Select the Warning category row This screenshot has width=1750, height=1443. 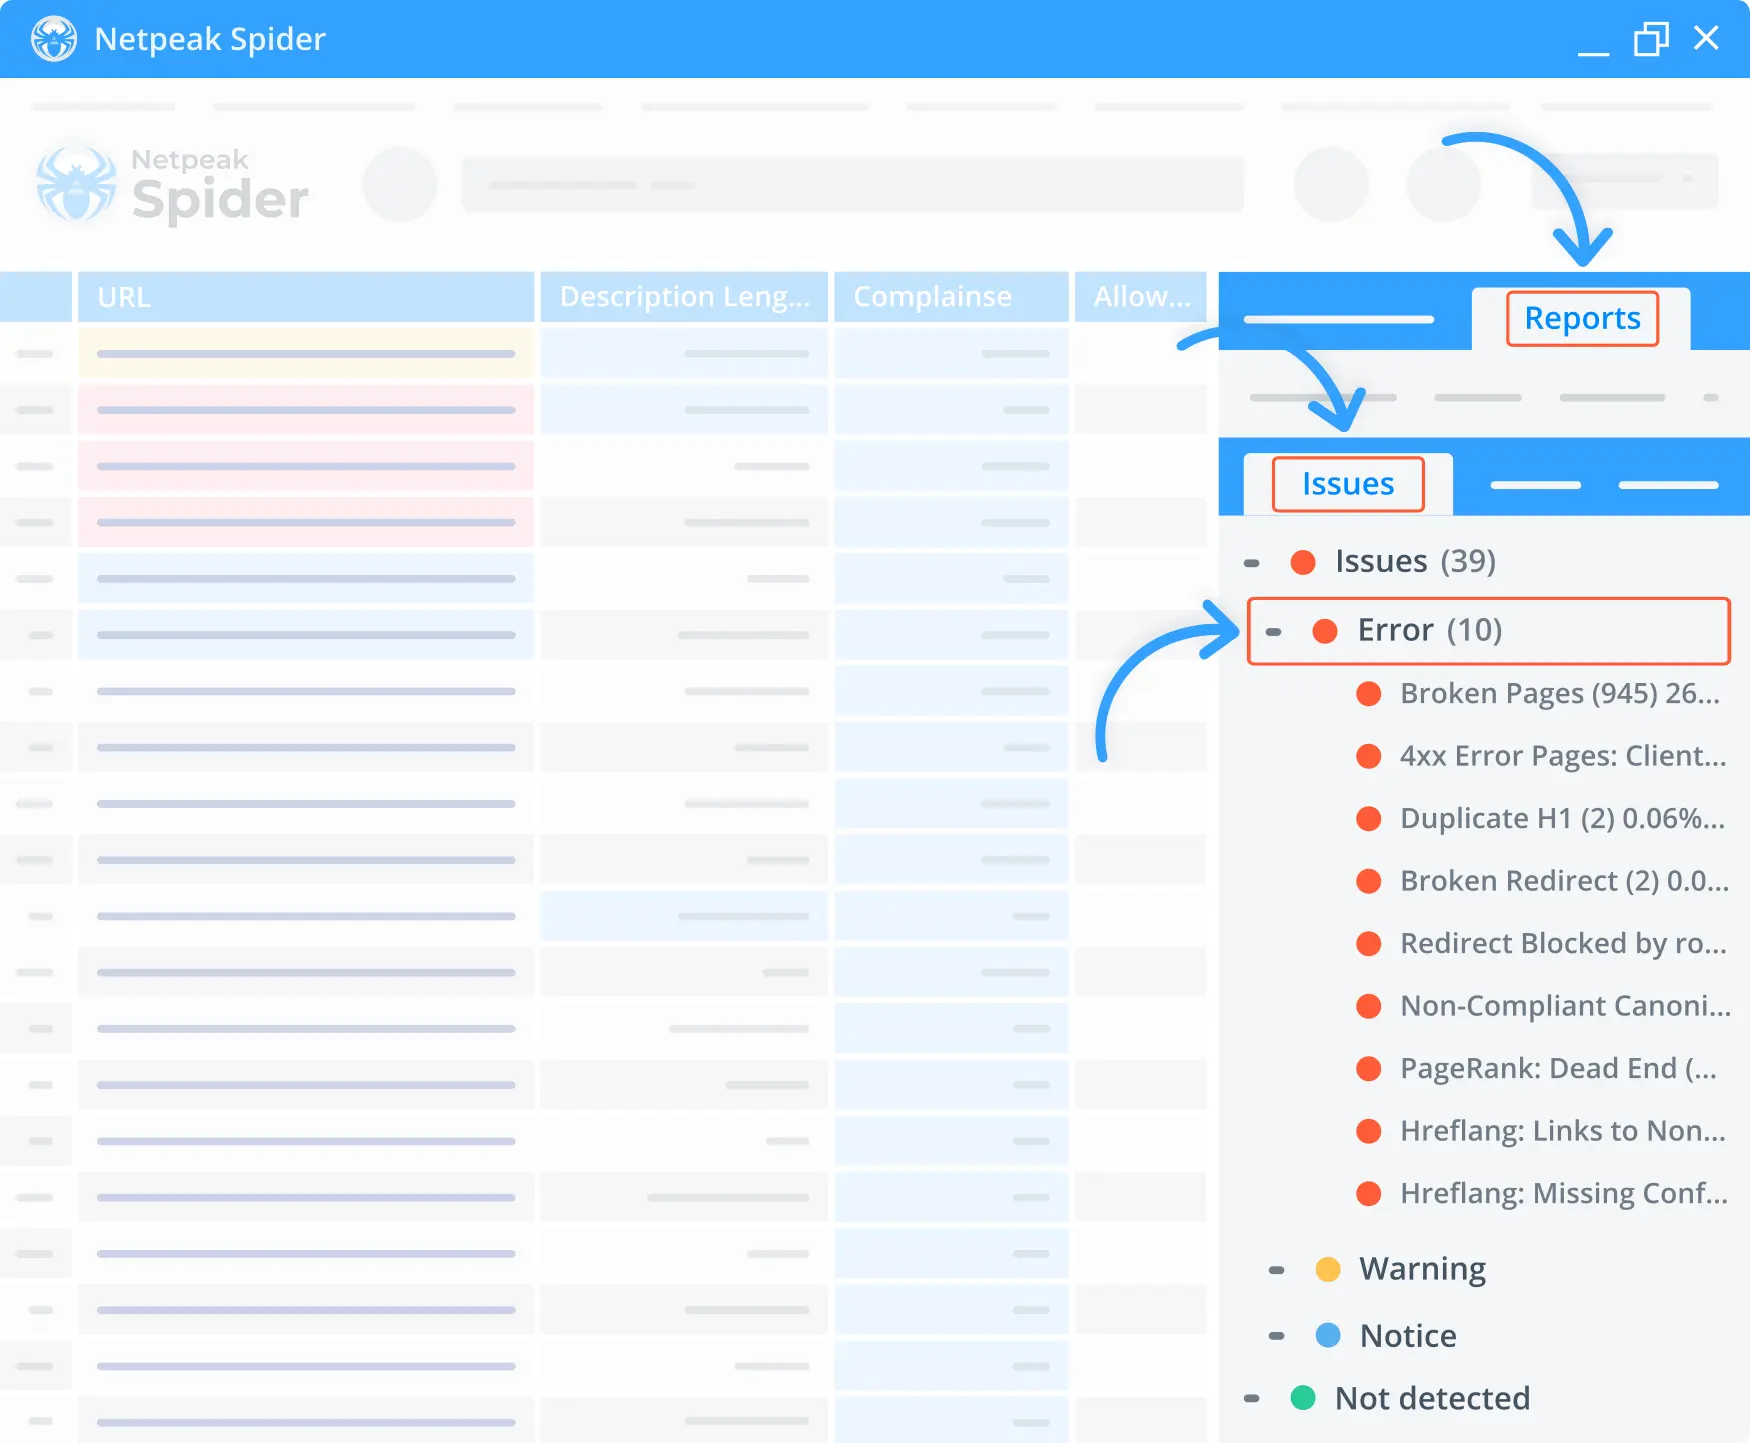point(1422,1269)
